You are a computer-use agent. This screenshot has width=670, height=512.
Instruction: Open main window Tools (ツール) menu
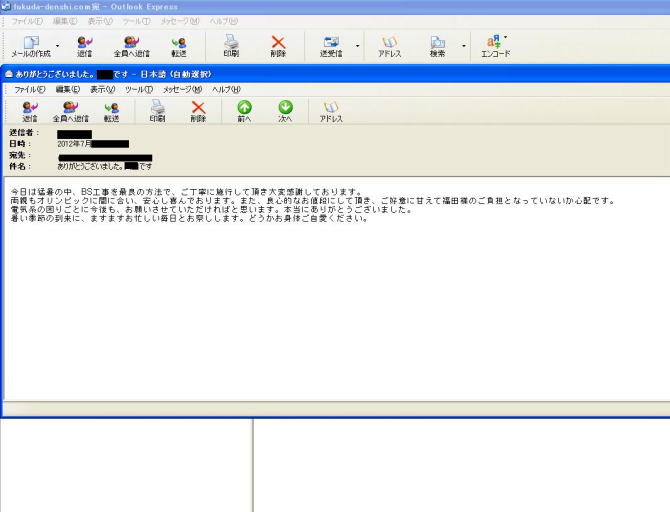[136, 21]
